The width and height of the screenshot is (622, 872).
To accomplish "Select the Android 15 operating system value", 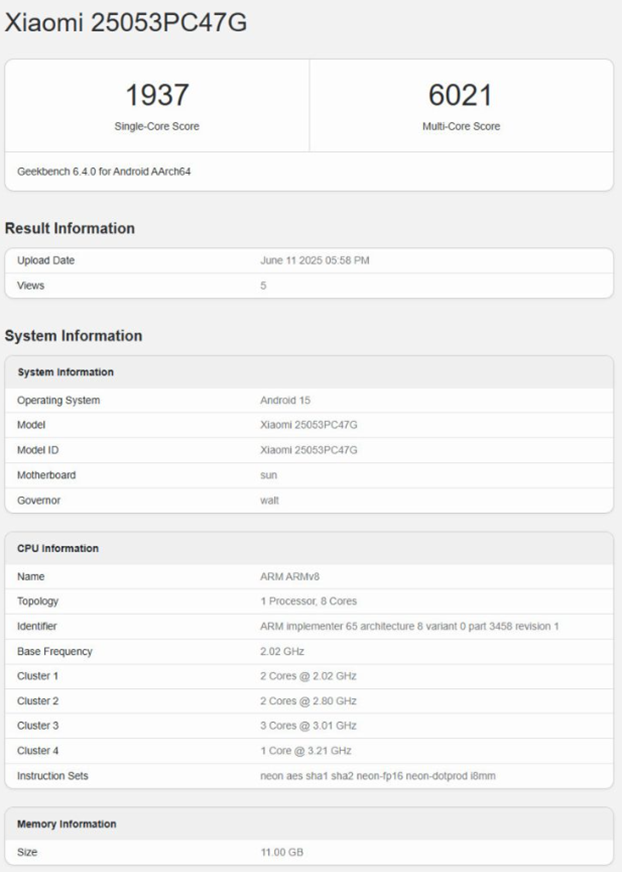I will click(287, 401).
